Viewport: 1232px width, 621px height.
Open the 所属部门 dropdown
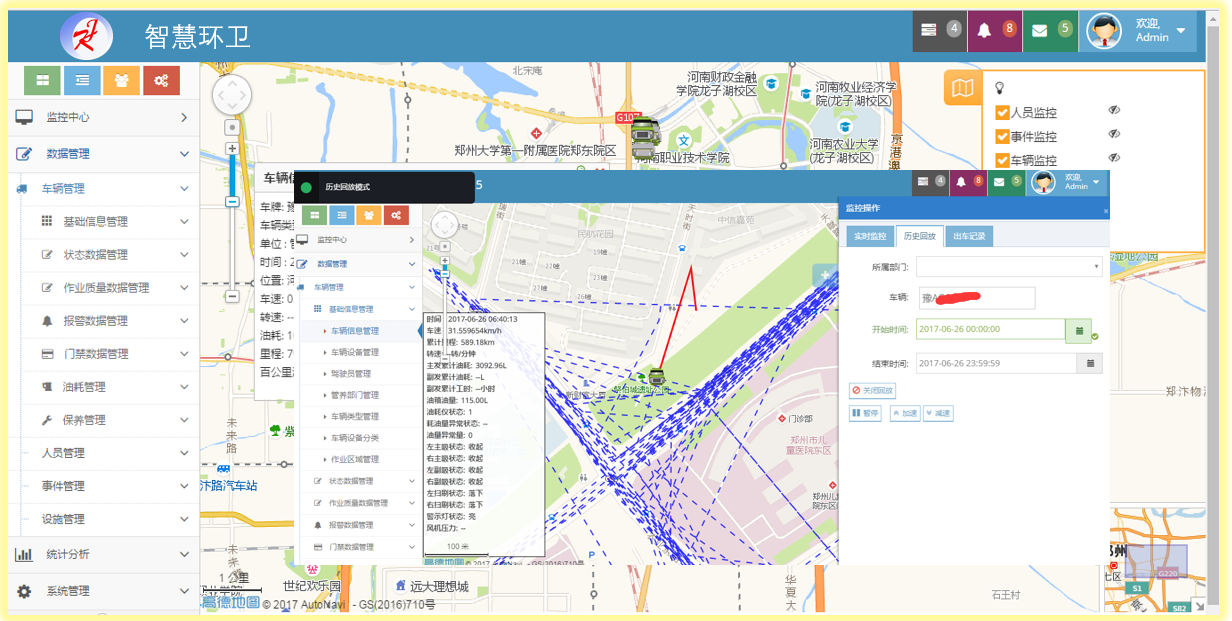point(1008,267)
